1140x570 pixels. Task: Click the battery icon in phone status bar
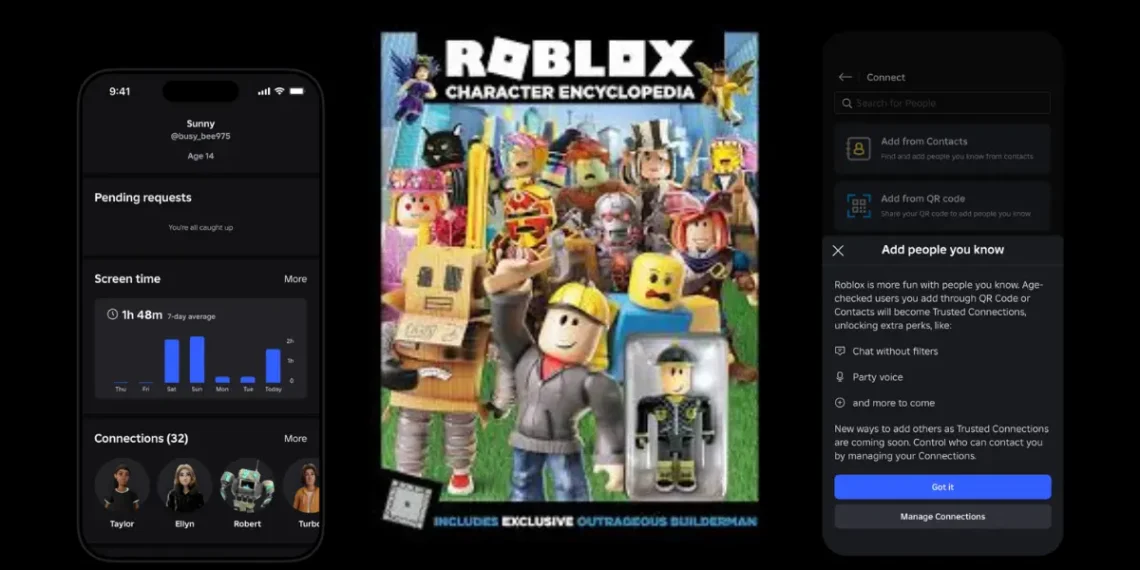[x=297, y=92]
